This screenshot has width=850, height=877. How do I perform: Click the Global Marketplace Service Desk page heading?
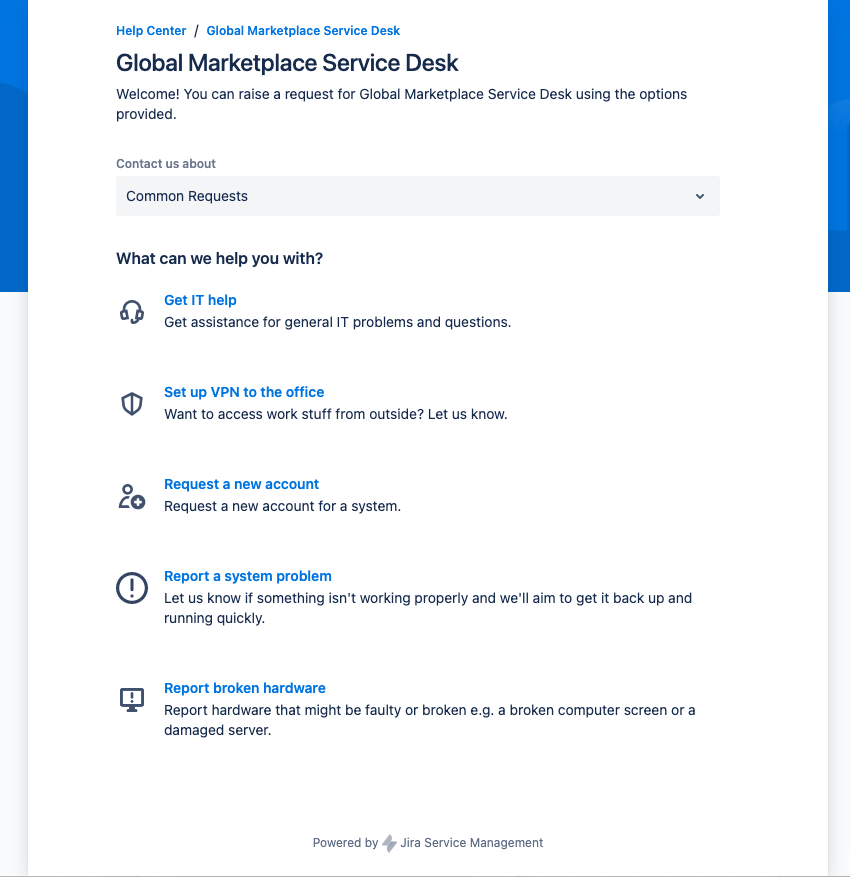[x=287, y=63]
